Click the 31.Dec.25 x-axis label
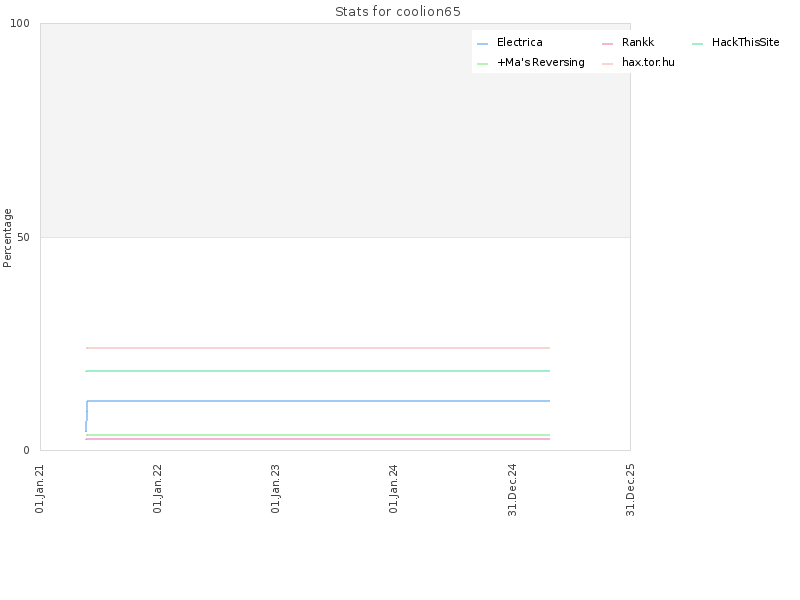This screenshot has height=600, width=800. [x=630, y=490]
